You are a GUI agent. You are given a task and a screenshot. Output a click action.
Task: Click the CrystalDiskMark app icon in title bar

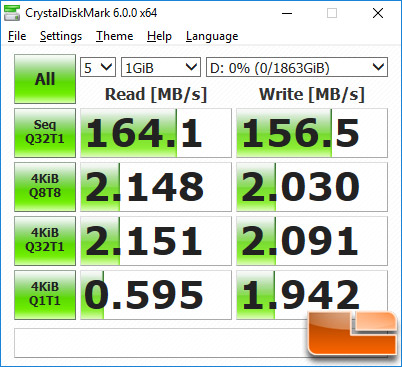[x=12, y=13]
